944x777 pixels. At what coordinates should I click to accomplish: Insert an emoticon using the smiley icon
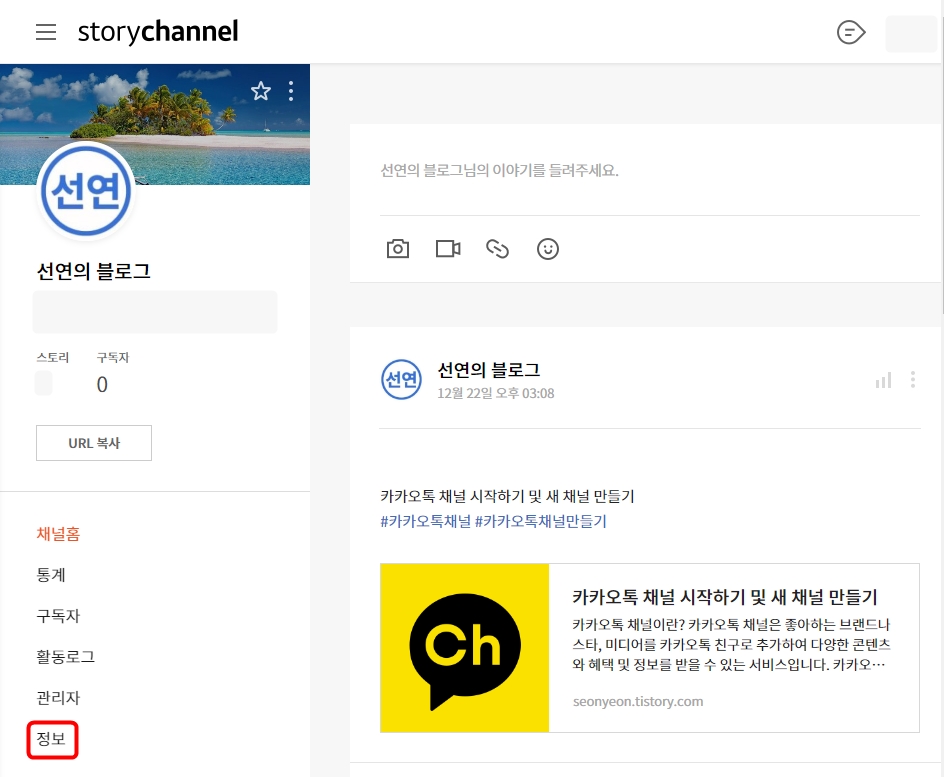pyautogui.click(x=547, y=248)
